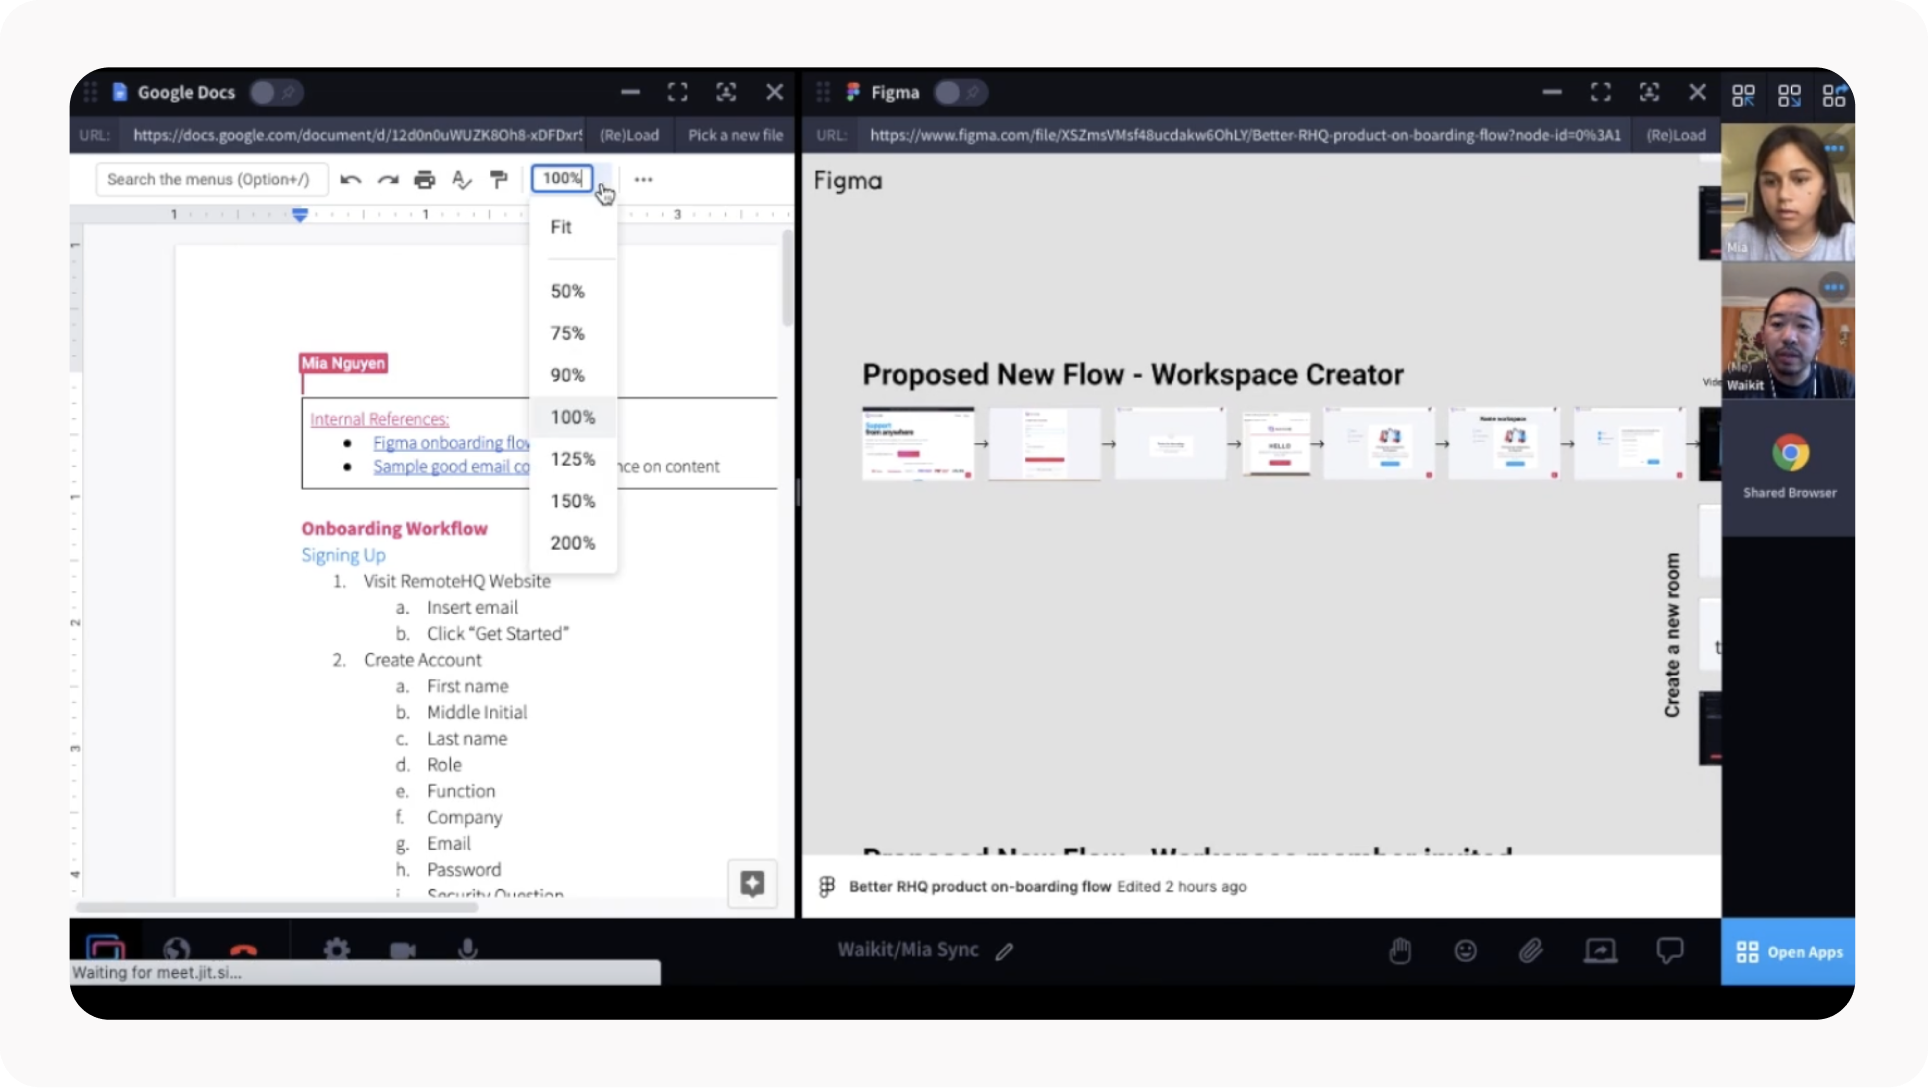Click the print icon in Docs toolbar

425,180
